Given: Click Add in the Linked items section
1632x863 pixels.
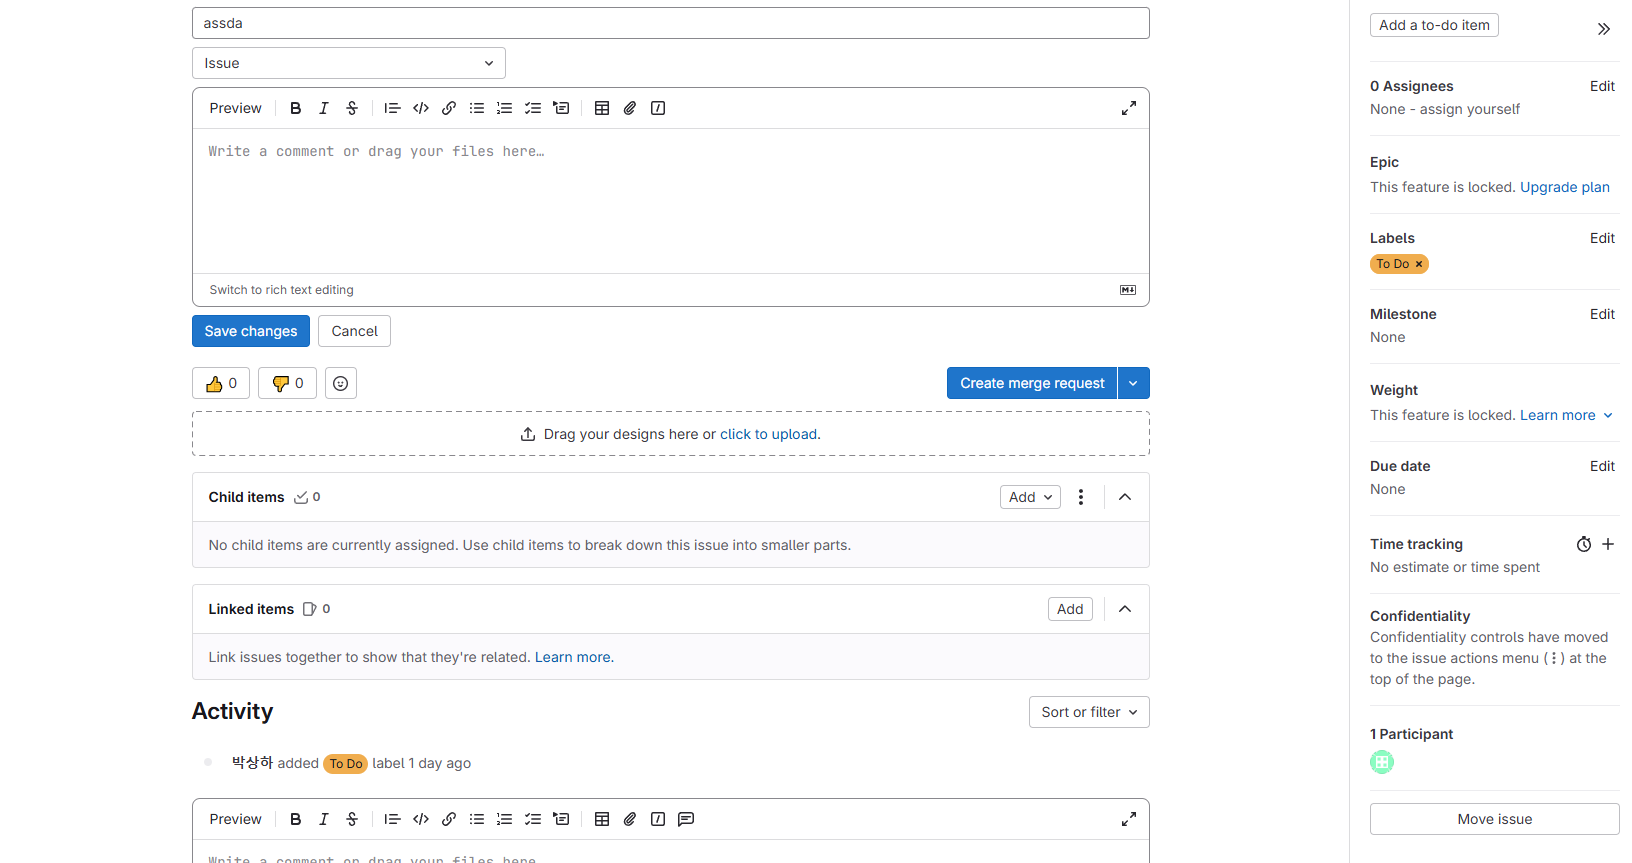Looking at the screenshot, I should pyautogui.click(x=1070, y=609).
